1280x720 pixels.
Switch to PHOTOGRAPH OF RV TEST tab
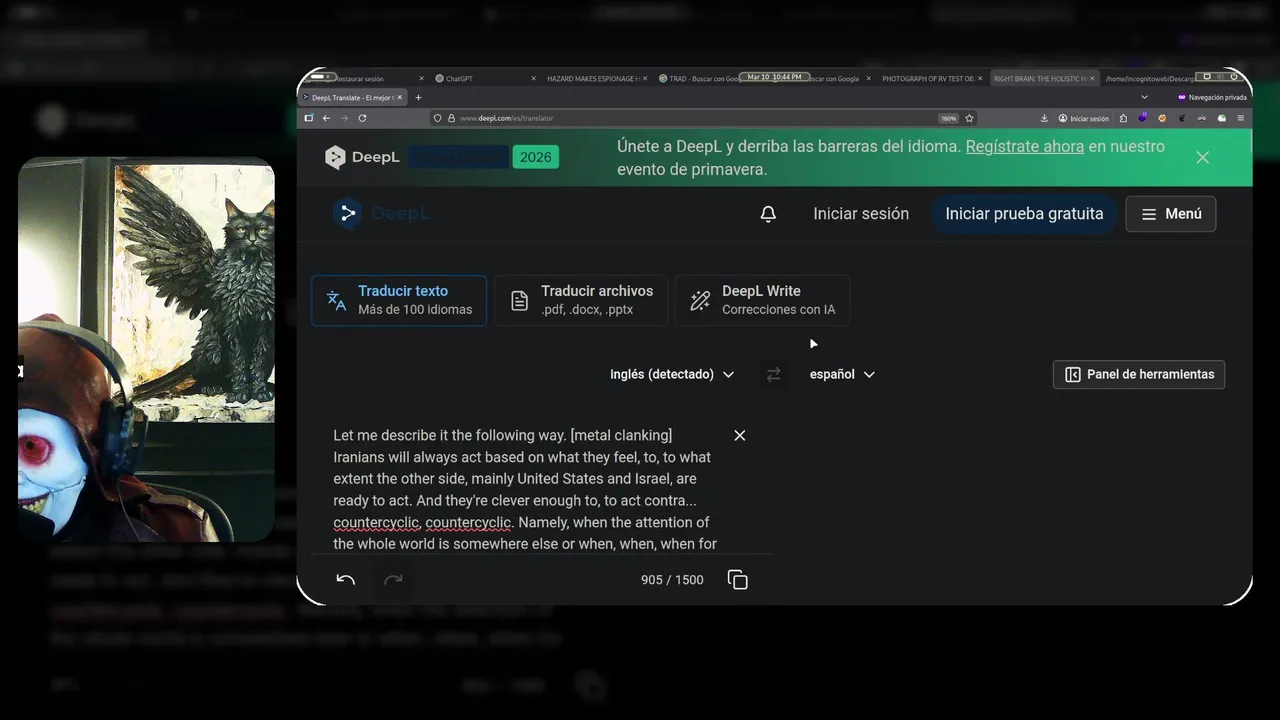pos(934,78)
